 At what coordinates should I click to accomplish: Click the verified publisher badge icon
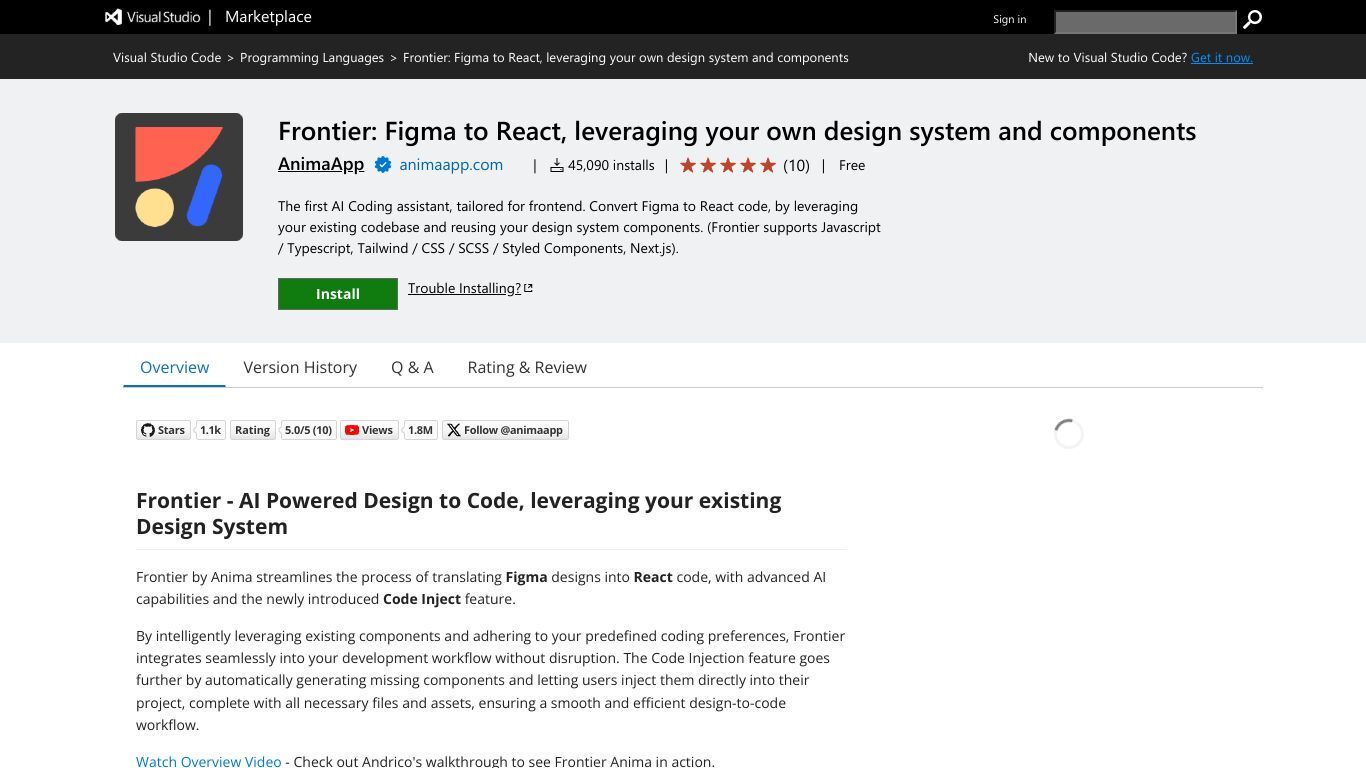click(x=382, y=165)
